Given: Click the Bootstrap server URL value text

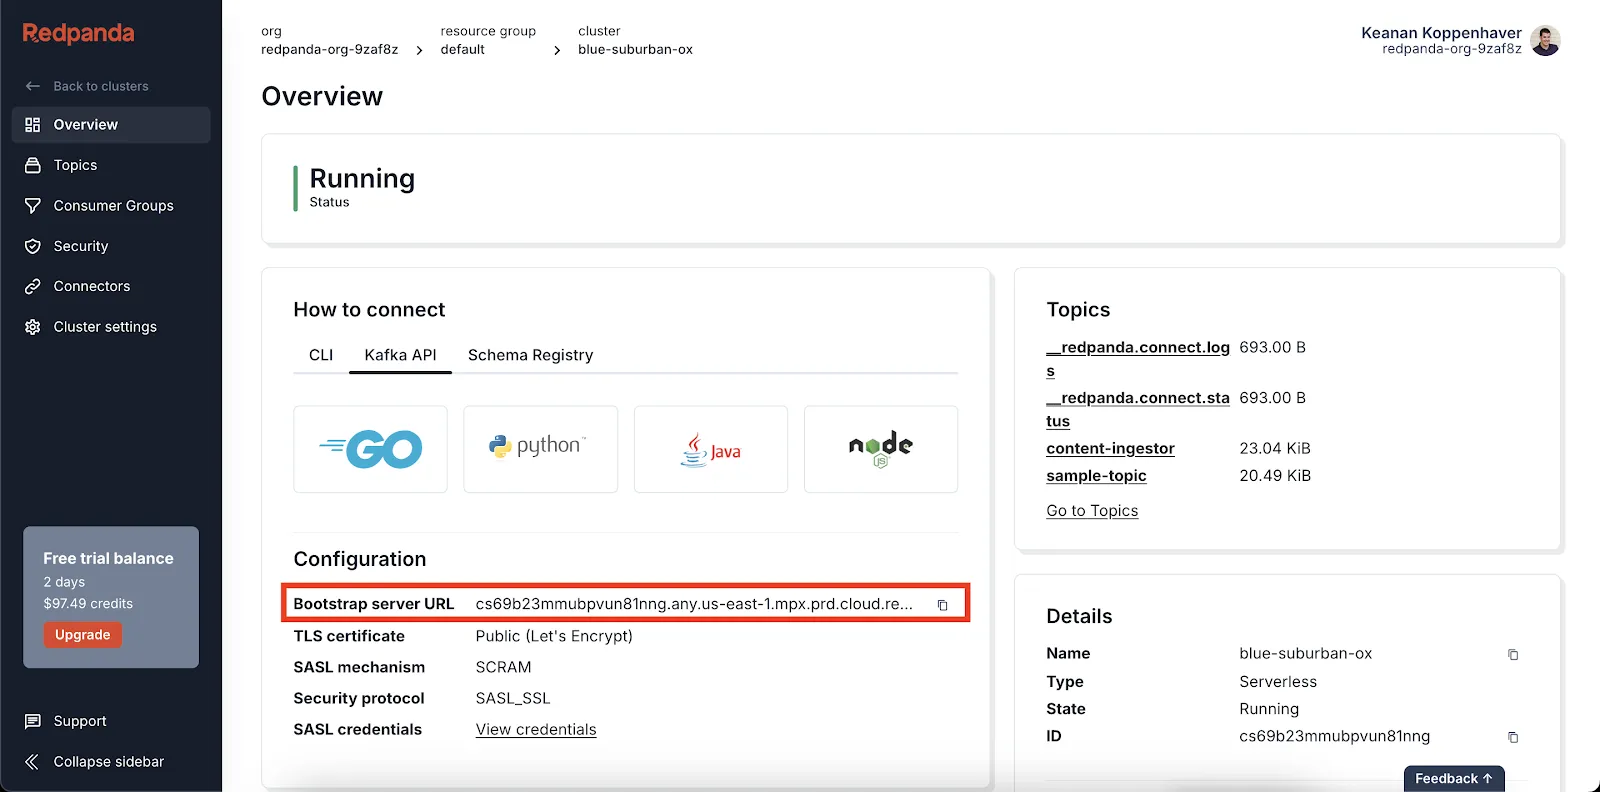Looking at the screenshot, I should pyautogui.click(x=694, y=604).
